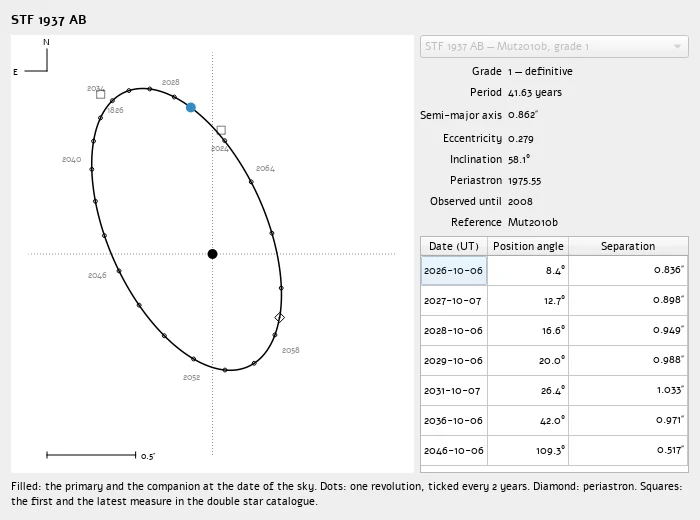The height and width of the screenshot is (520, 700).
Task: Click the 0.836" separation cell
Action: click(628, 270)
